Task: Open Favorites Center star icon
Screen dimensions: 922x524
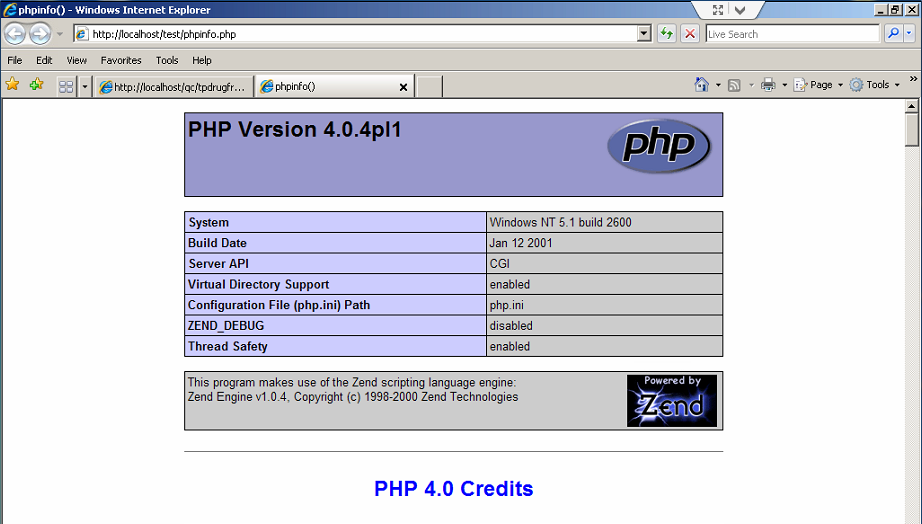Action: (x=12, y=85)
